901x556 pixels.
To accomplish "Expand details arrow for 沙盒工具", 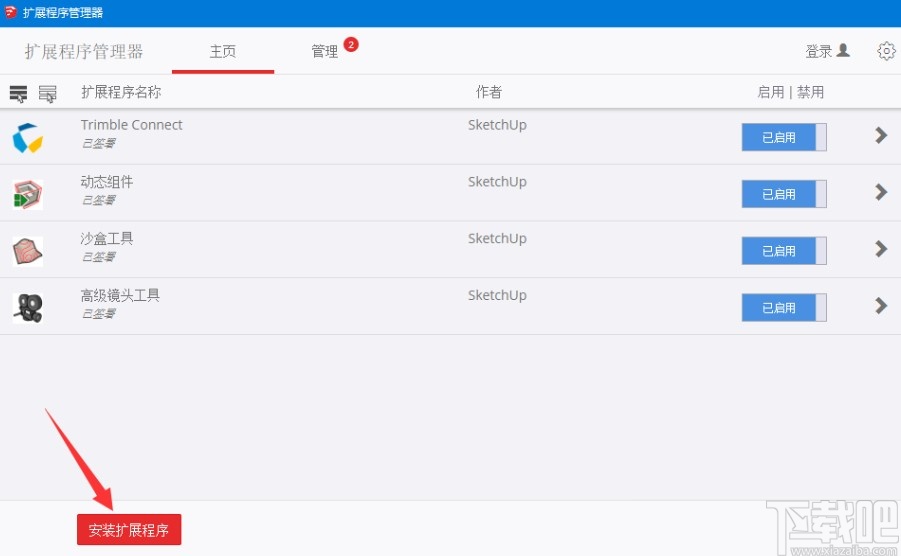I will [881, 249].
